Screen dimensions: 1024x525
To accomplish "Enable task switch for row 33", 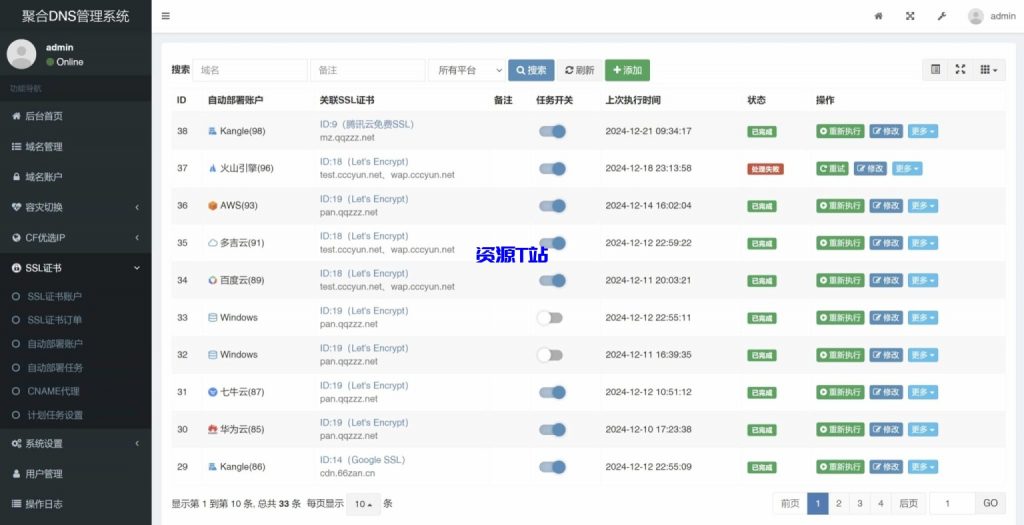I will tap(549, 318).
